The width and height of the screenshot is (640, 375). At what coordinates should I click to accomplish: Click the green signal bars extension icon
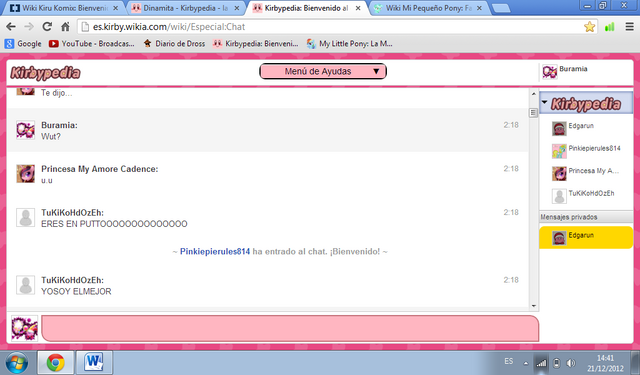click(609, 27)
